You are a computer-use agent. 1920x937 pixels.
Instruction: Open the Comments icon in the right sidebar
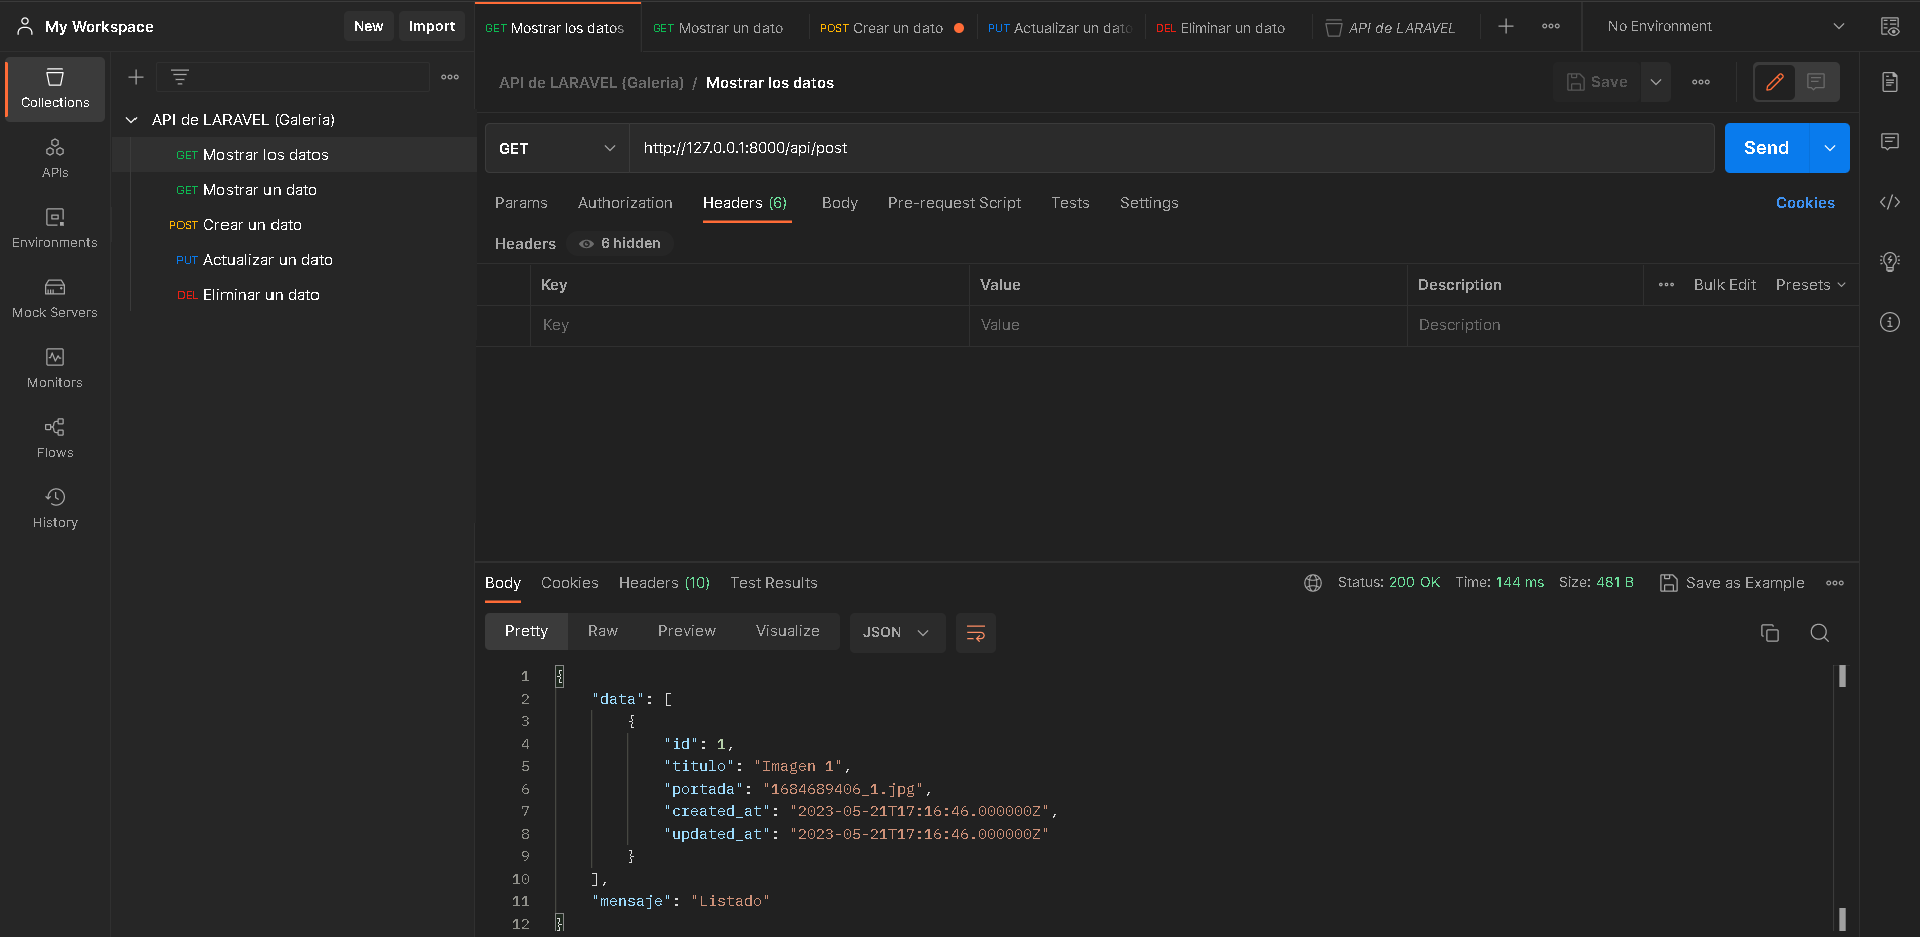(x=1890, y=142)
